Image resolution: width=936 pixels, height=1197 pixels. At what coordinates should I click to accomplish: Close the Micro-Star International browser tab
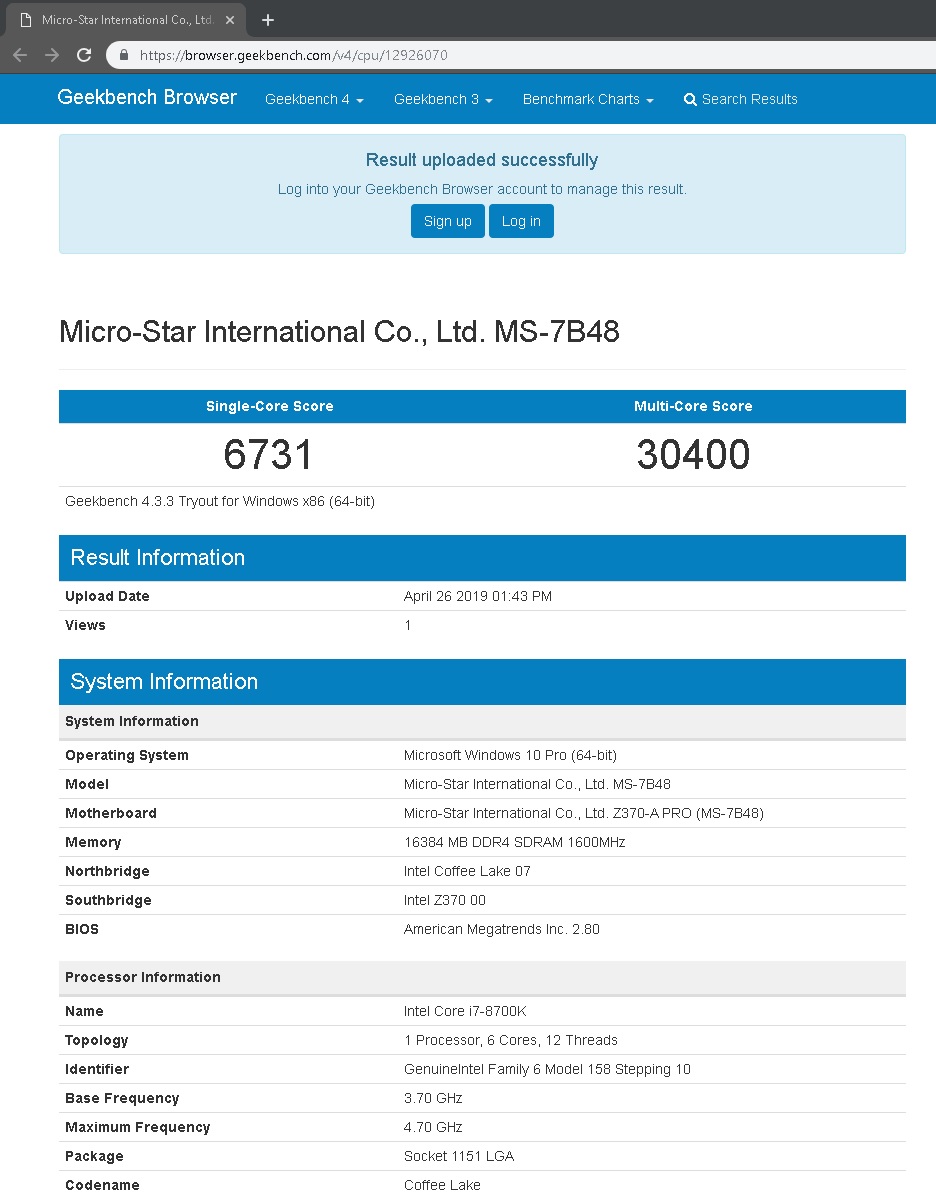(x=230, y=20)
